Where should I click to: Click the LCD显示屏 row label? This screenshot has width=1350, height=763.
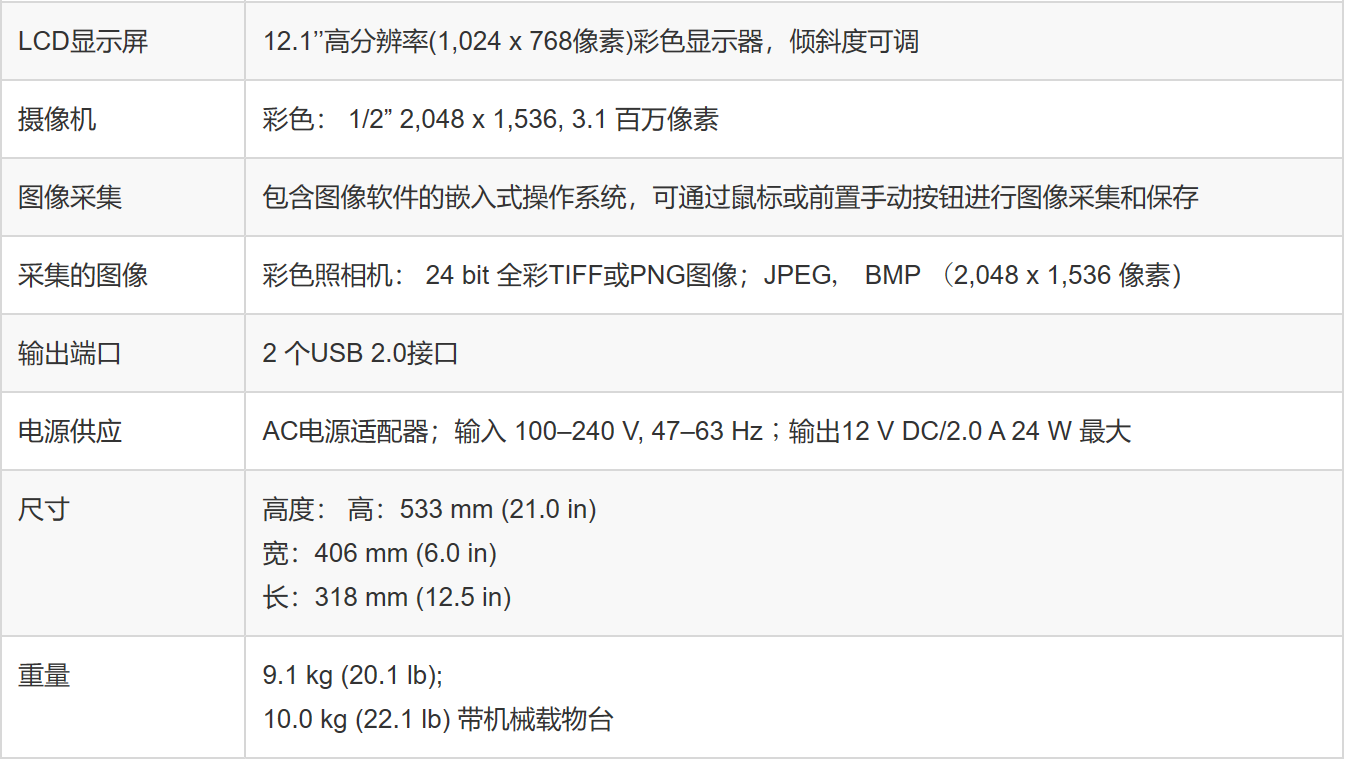tap(83, 42)
